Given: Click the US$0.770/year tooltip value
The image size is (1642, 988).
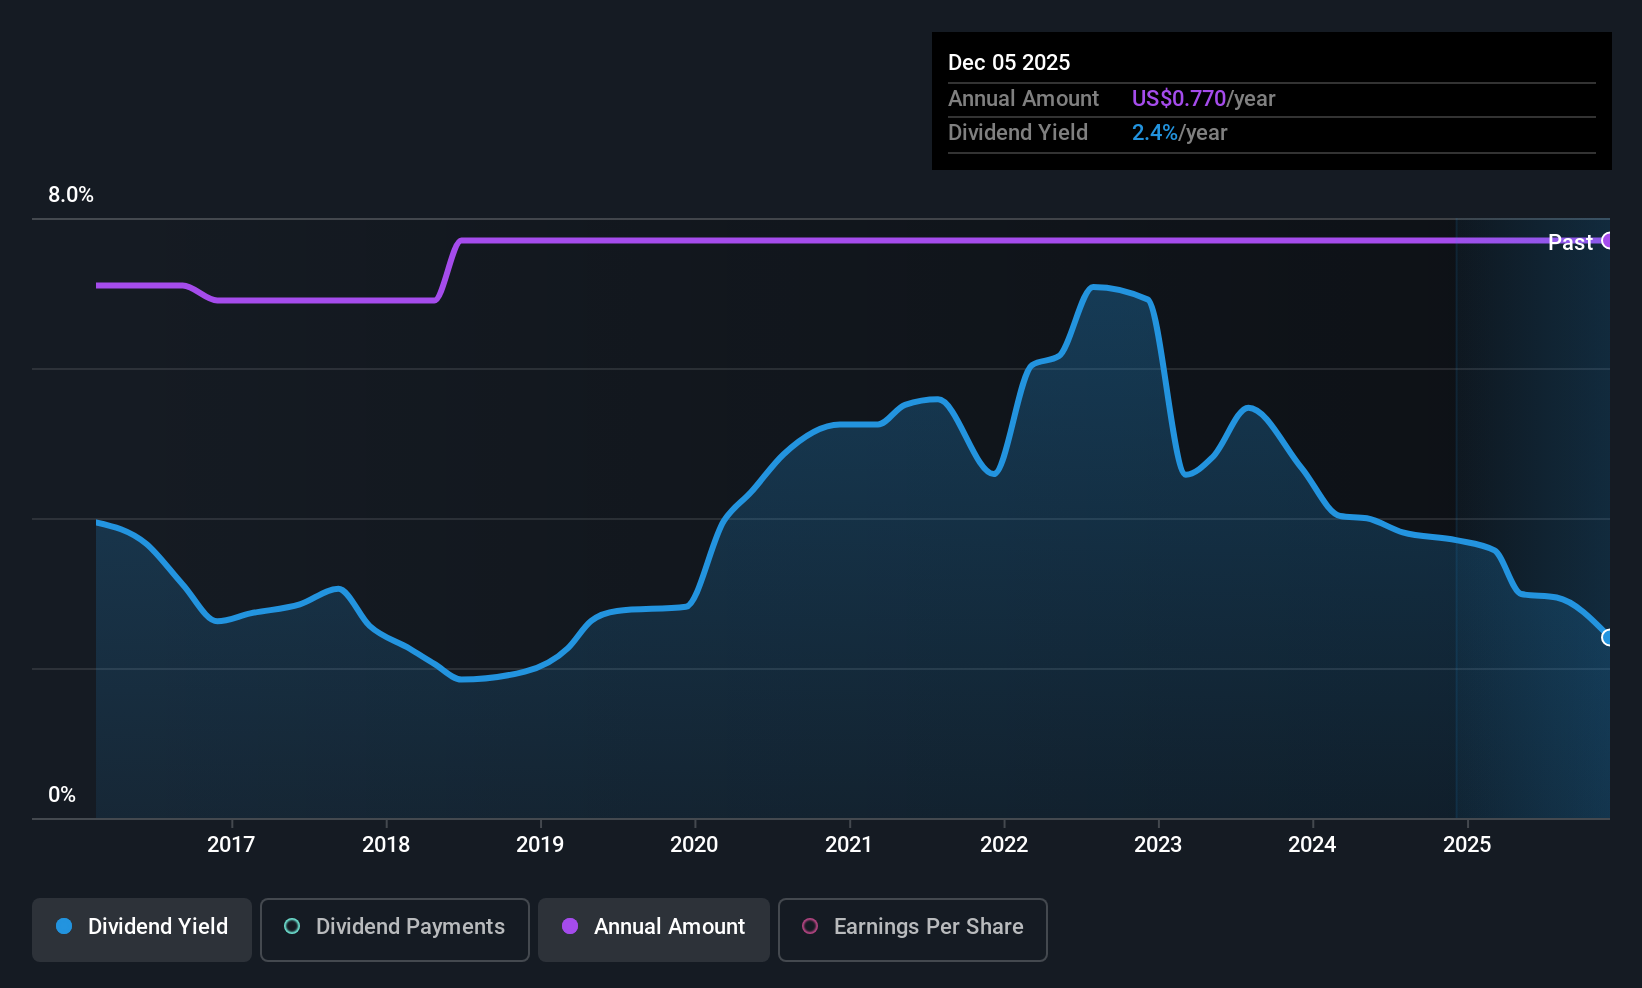Looking at the screenshot, I should [x=1203, y=98].
